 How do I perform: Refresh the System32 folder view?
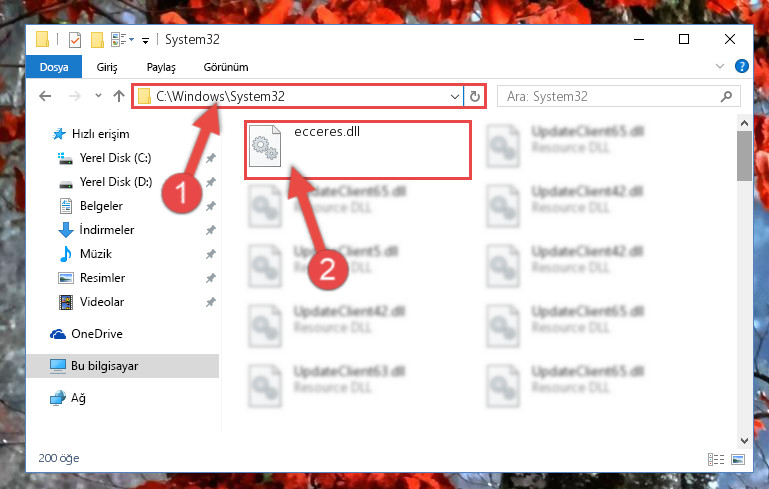tap(474, 96)
